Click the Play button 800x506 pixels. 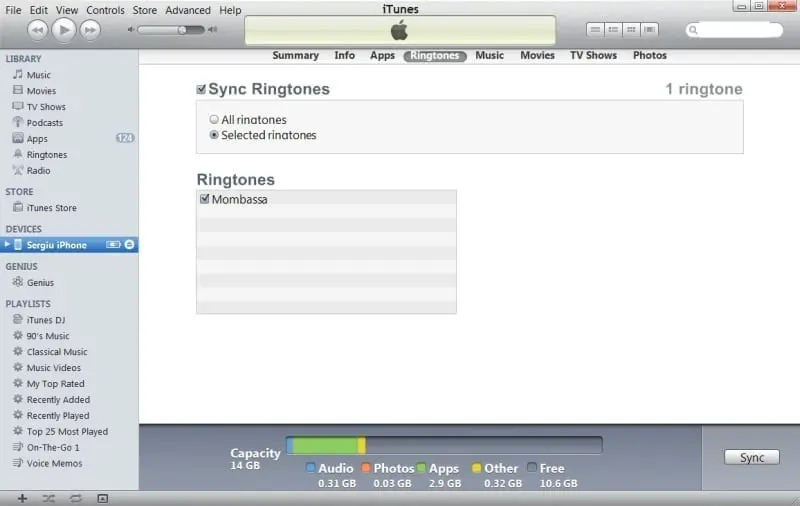(64, 30)
